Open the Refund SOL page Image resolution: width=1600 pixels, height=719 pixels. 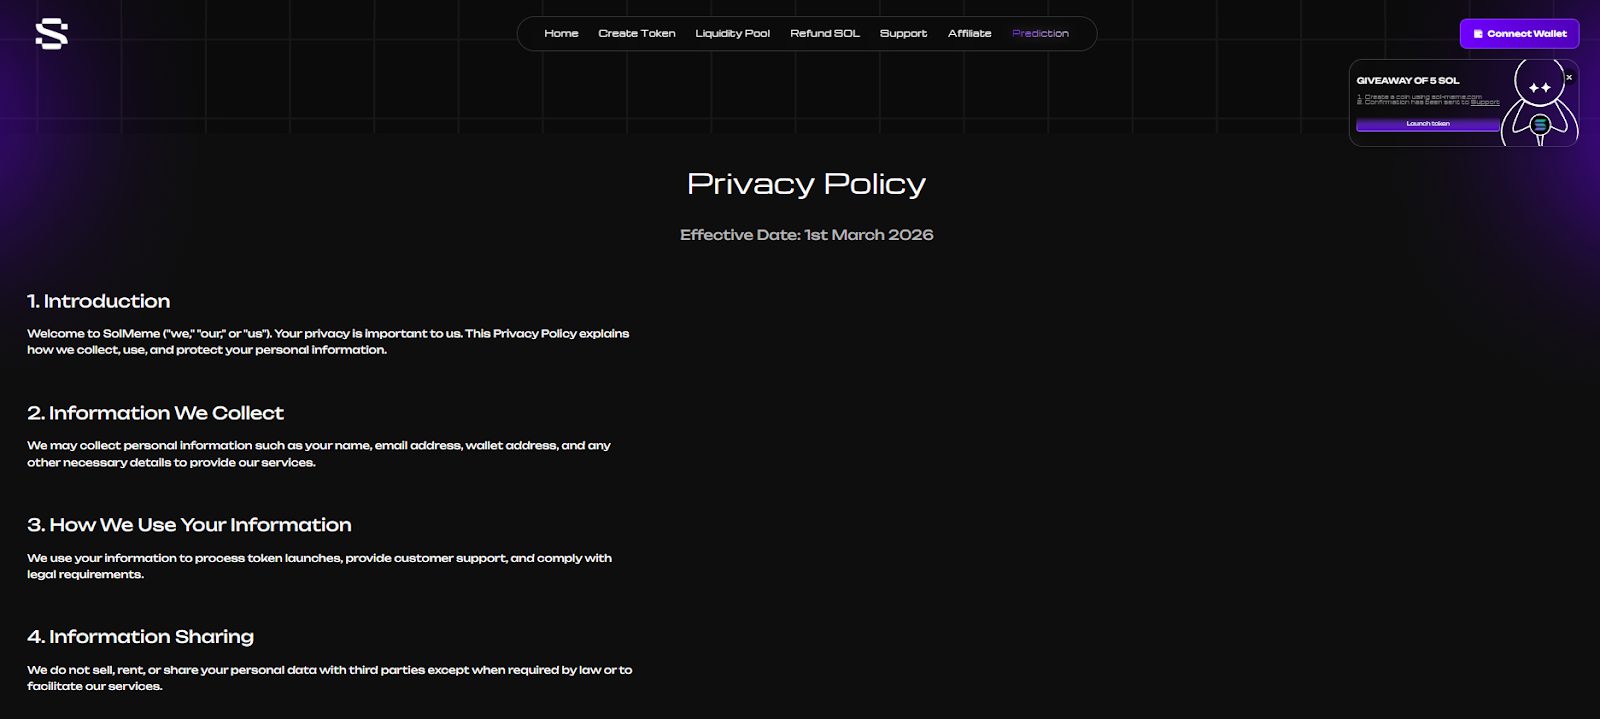pyautogui.click(x=824, y=34)
